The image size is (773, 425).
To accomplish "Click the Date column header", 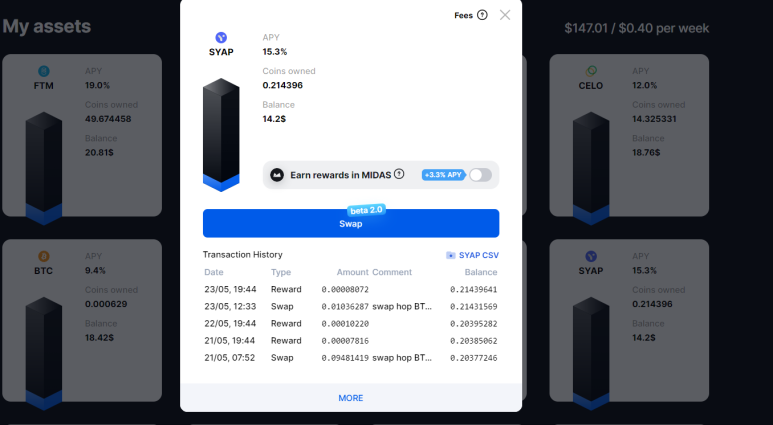I will [214, 272].
